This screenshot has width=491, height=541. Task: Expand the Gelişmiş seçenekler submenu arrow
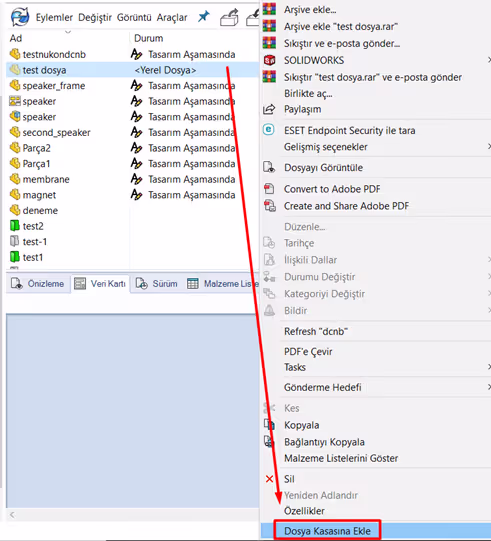pyautogui.click(x=488, y=147)
